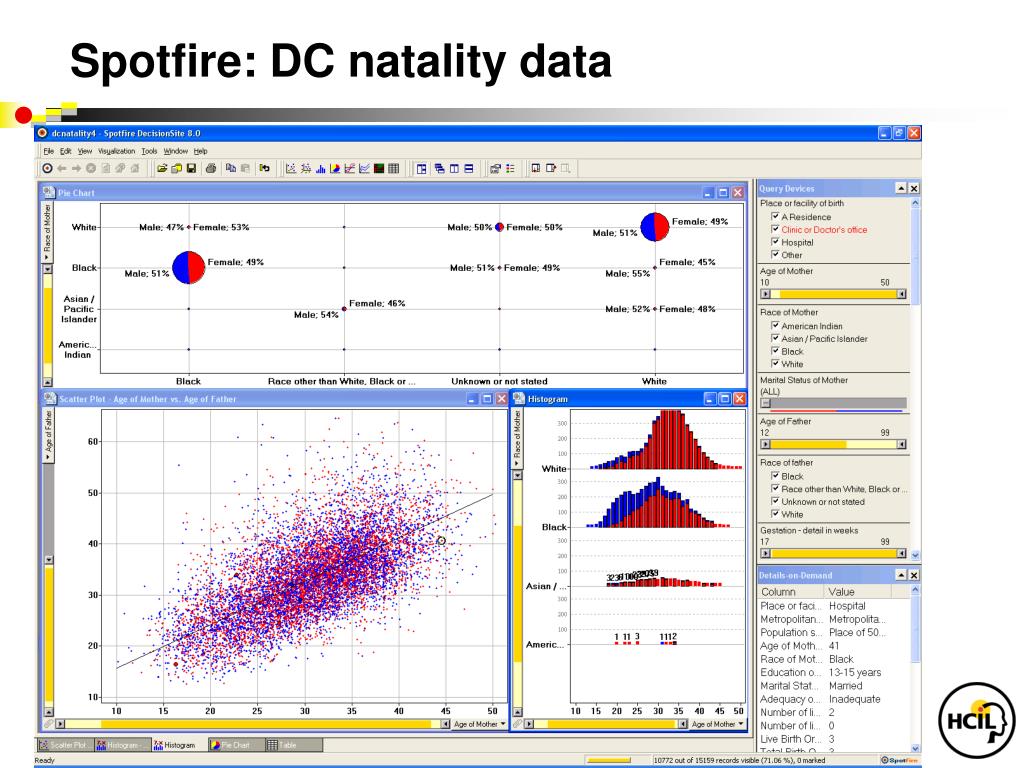Switch to the Pie Chart bottom tab
This screenshot has height=768, width=1024.
click(x=235, y=745)
